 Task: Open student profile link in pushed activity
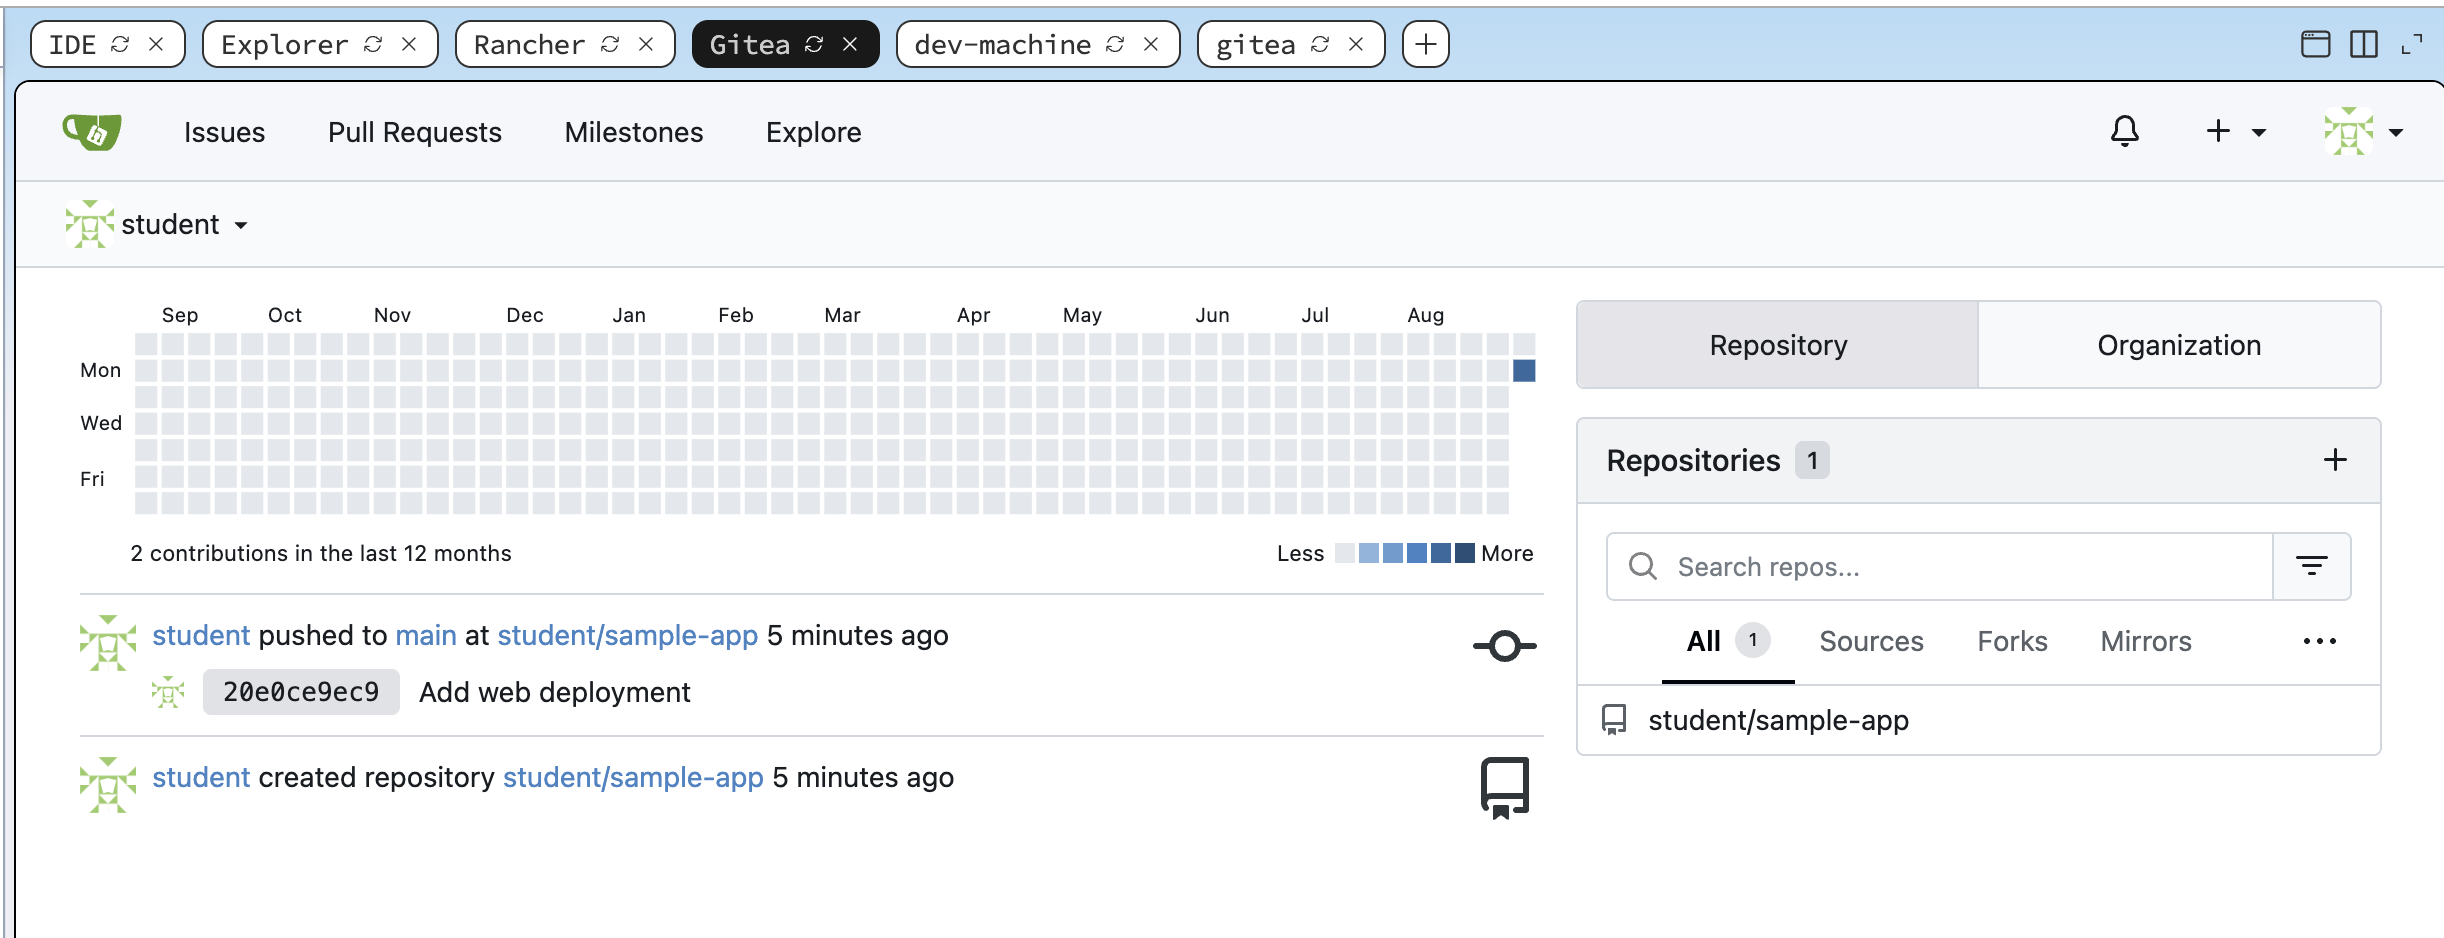(201, 635)
